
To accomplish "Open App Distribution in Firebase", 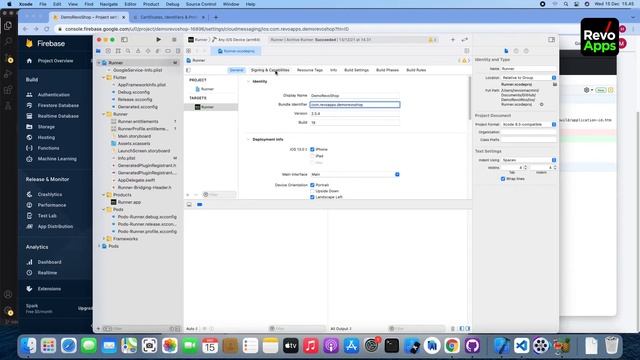I will point(55,227).
